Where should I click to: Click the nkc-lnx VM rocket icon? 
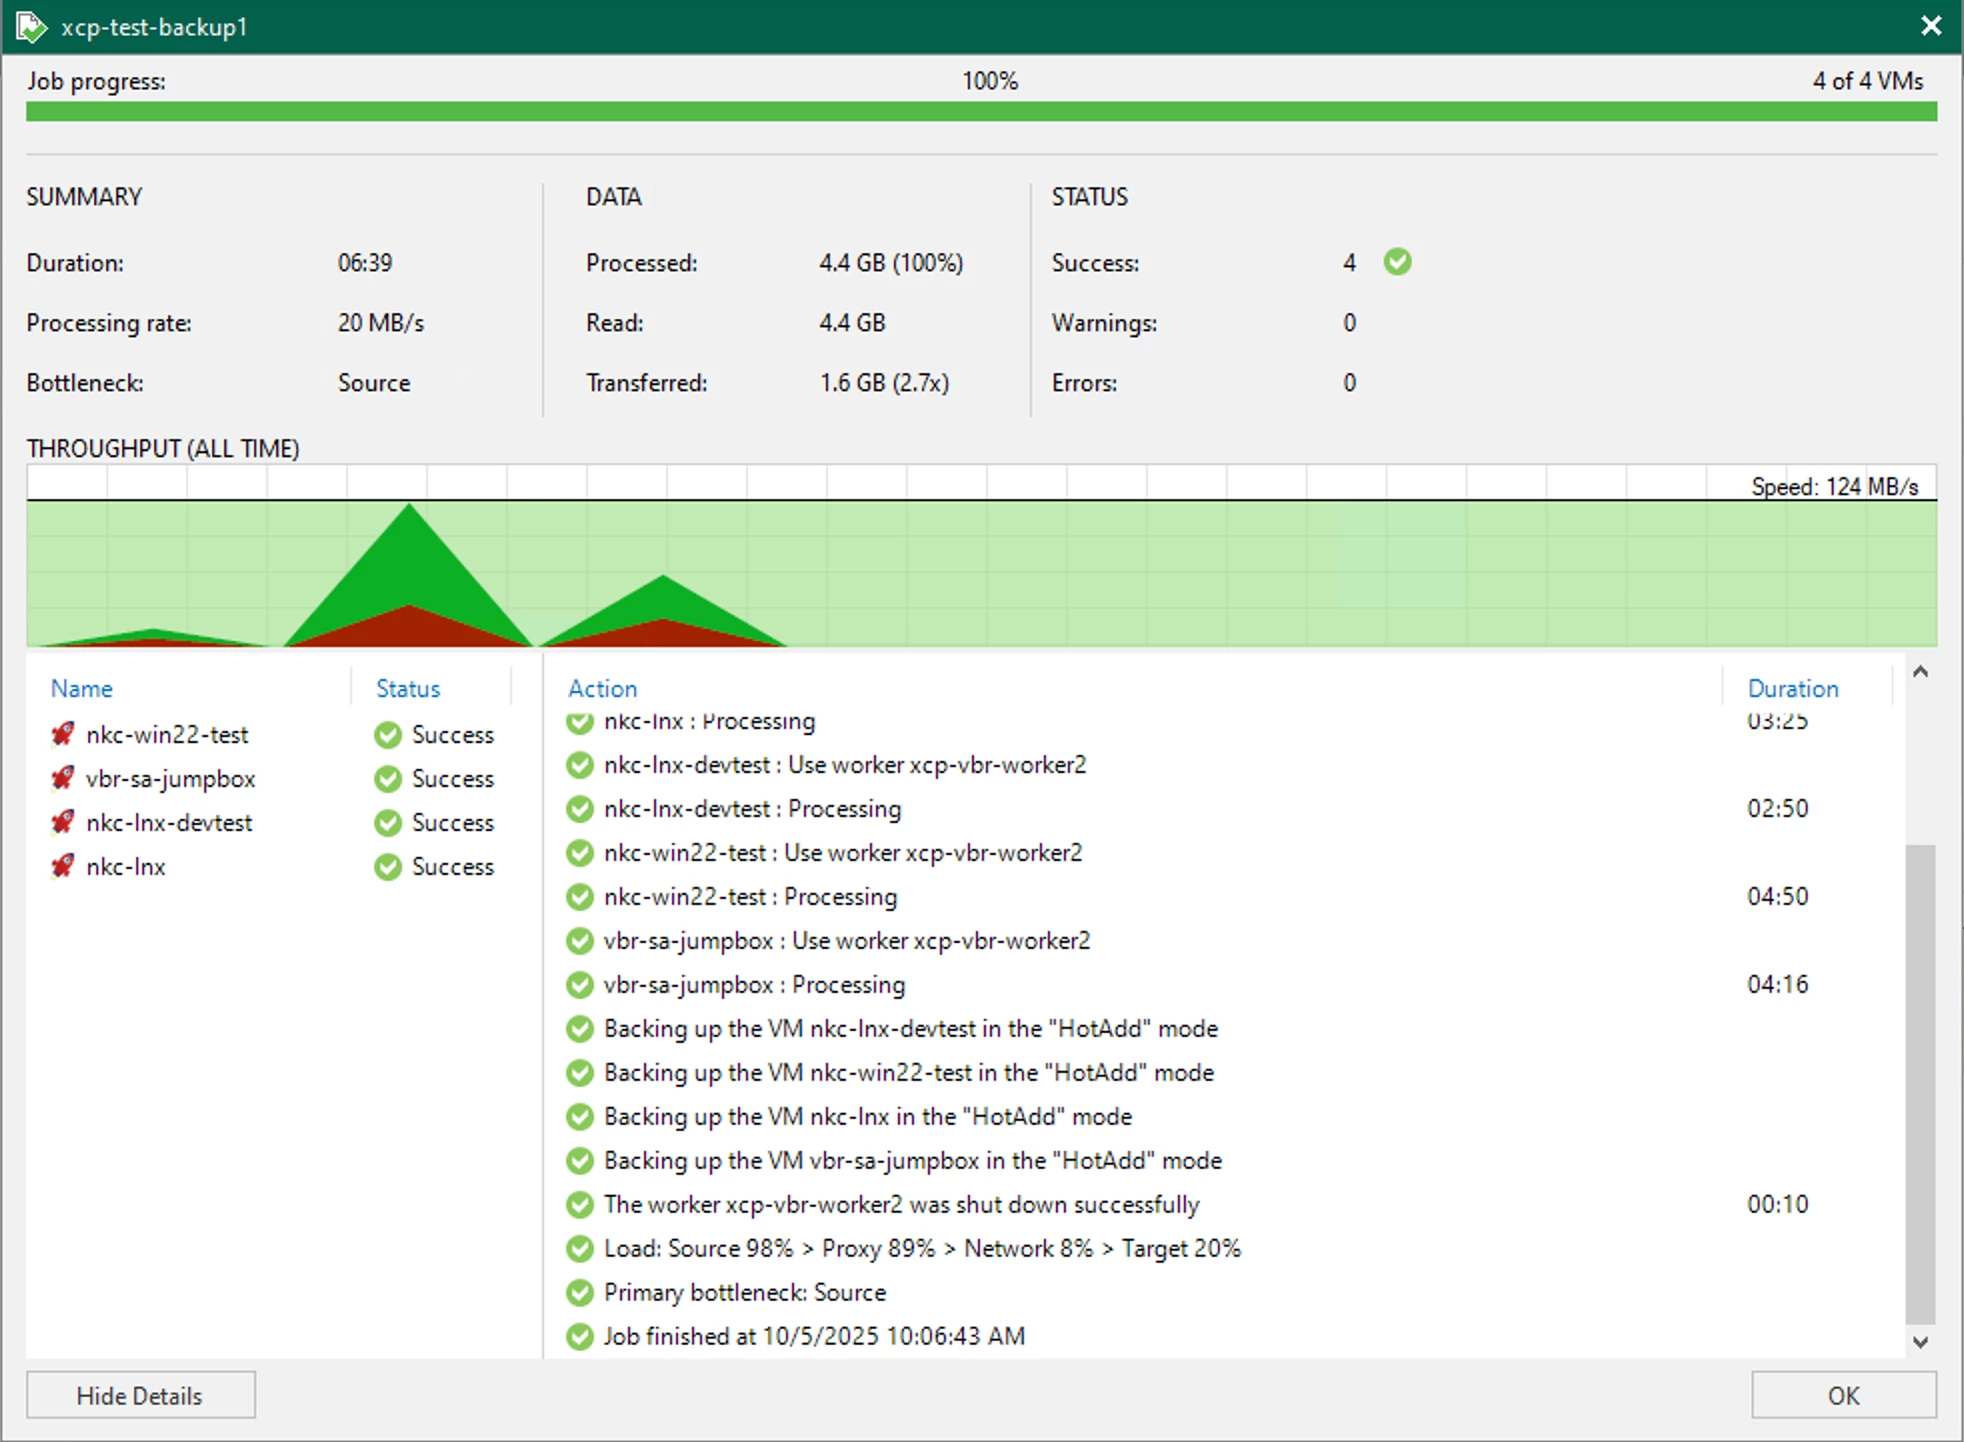[63, 866]
